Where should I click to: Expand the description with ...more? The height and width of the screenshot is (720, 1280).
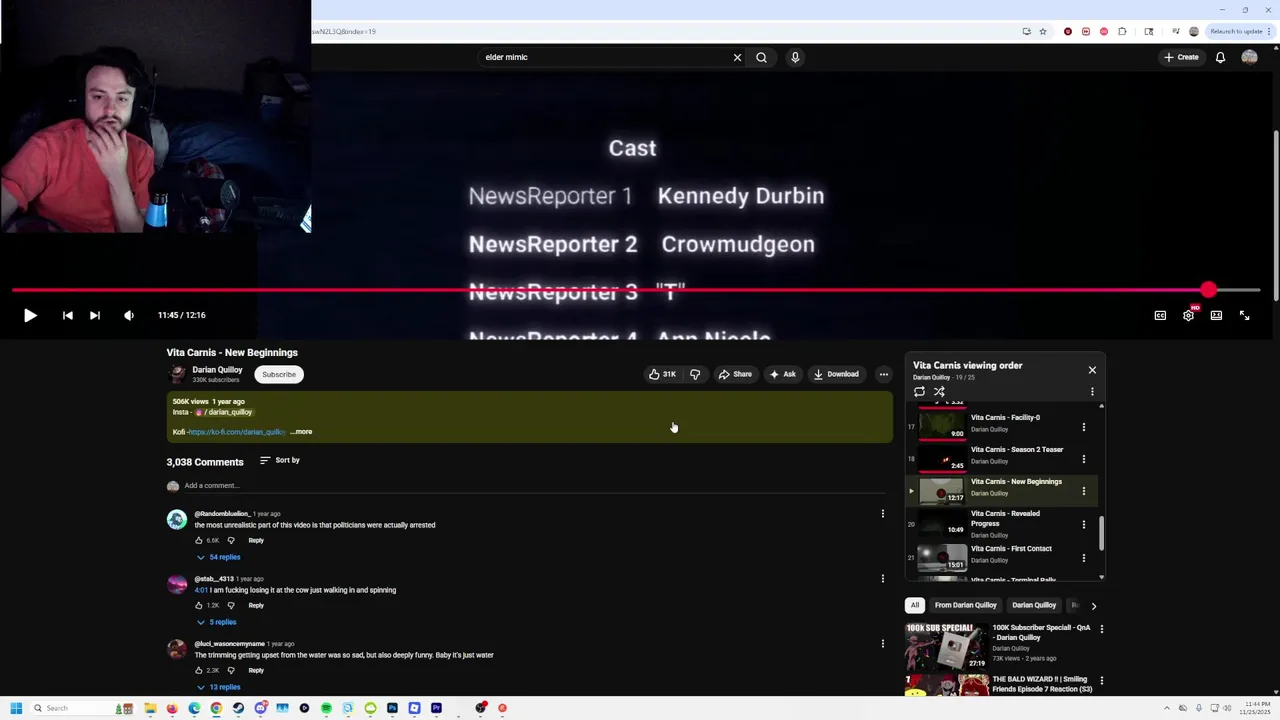click(x=301, y=432)
